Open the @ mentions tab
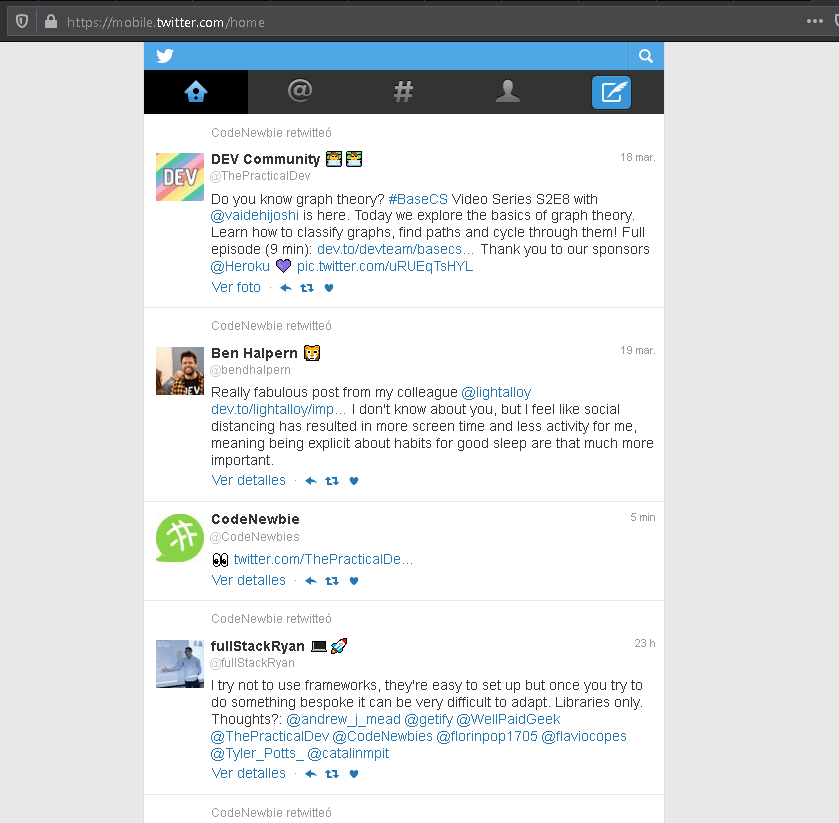 tap(300, 92)
